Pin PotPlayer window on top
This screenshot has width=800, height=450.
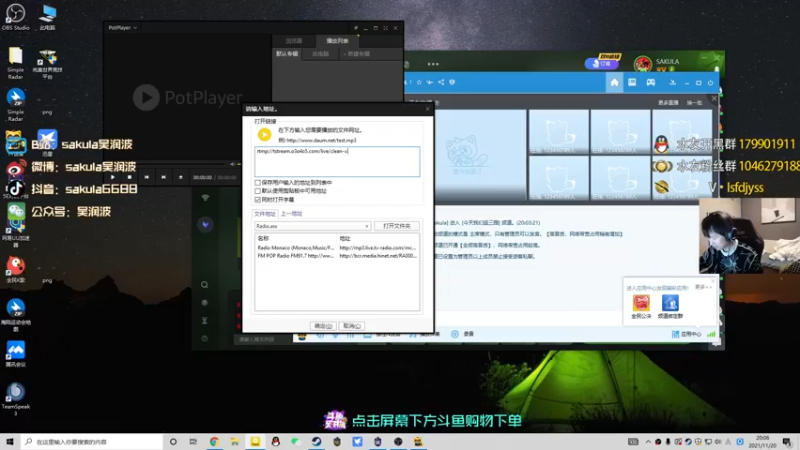click(x=356, y=28)
